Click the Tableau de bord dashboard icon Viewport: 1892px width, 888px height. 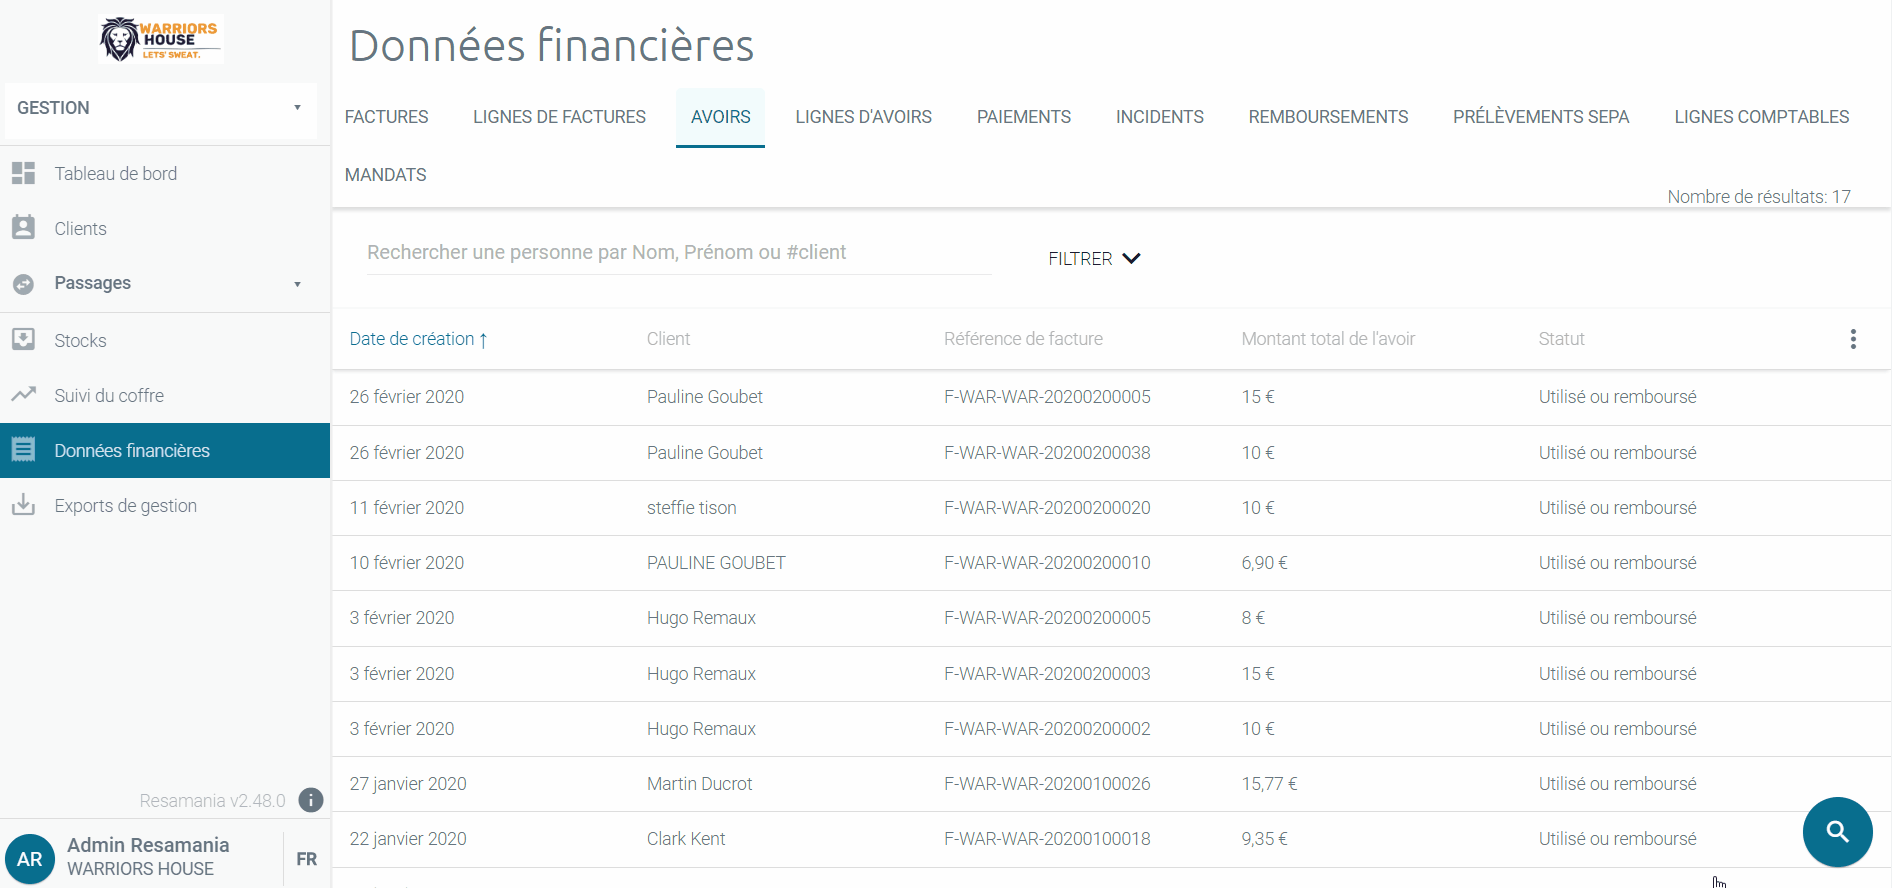[24, 173]
